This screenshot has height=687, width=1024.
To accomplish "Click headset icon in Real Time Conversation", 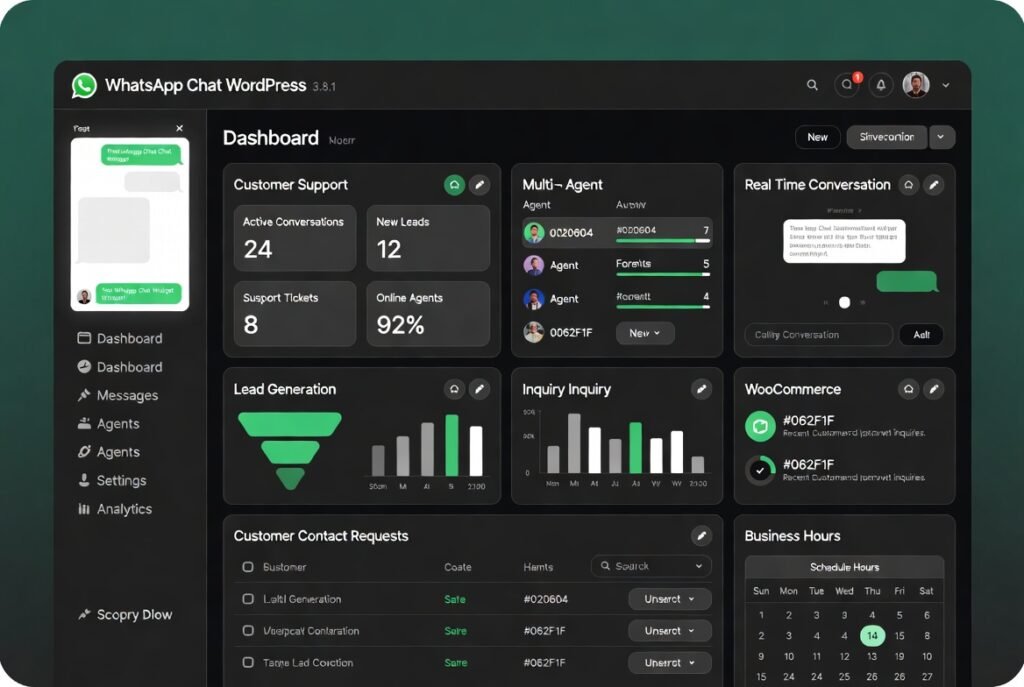I will coord(908,185).
